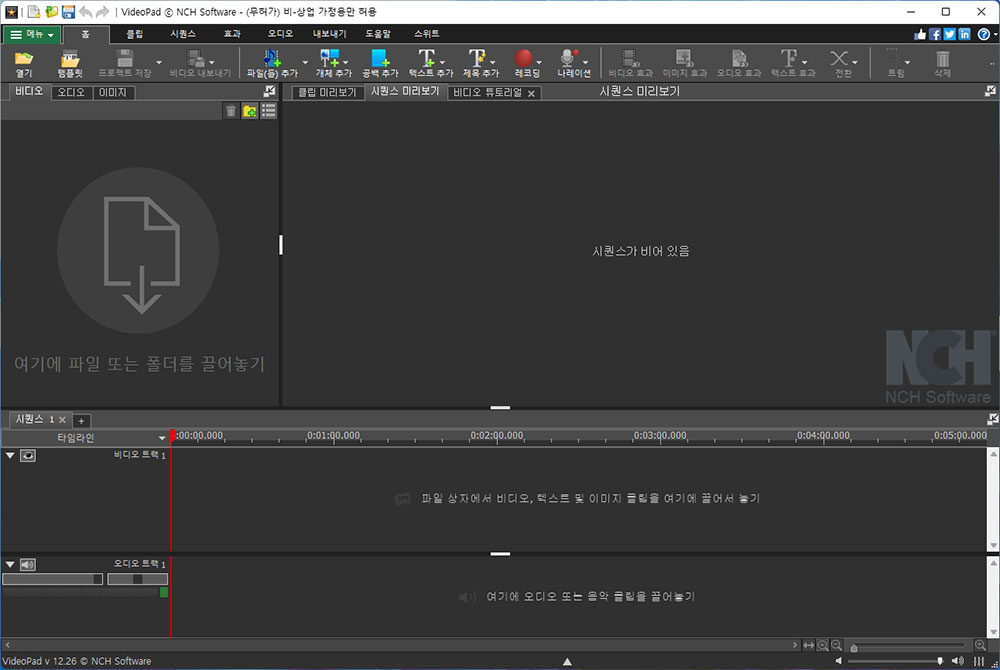Click the zoom to fit arrows icon
The height and width of the screenshot is (670, 1000).
coord(808,645)
